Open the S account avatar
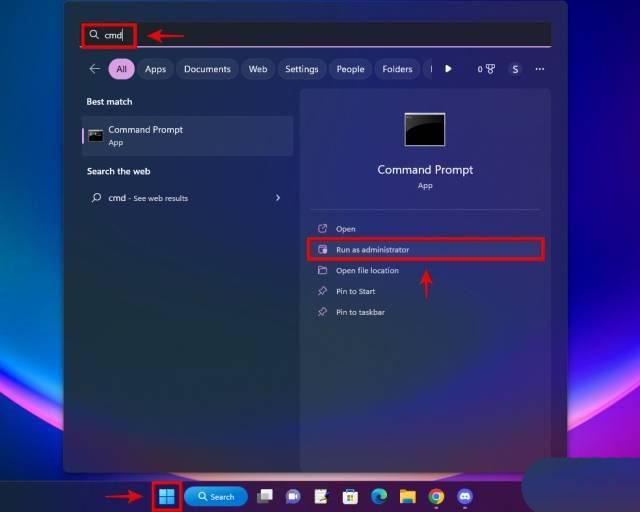640x512 pixels. 515,69
